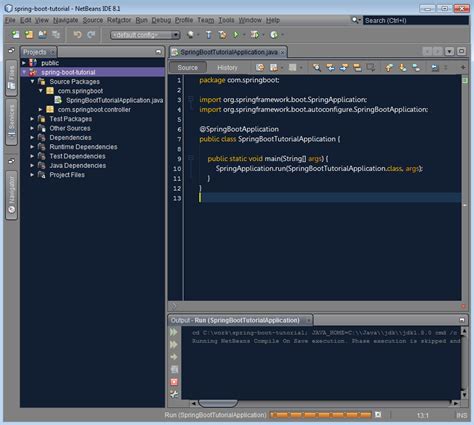Image resolution: width=474 pixels, height=425 pixels.
Task: Click the orange Run progress bar
Action: click(321, 415)
